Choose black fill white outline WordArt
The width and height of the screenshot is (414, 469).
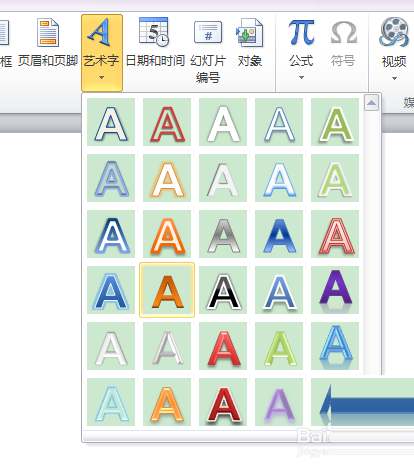click(223, 290)
